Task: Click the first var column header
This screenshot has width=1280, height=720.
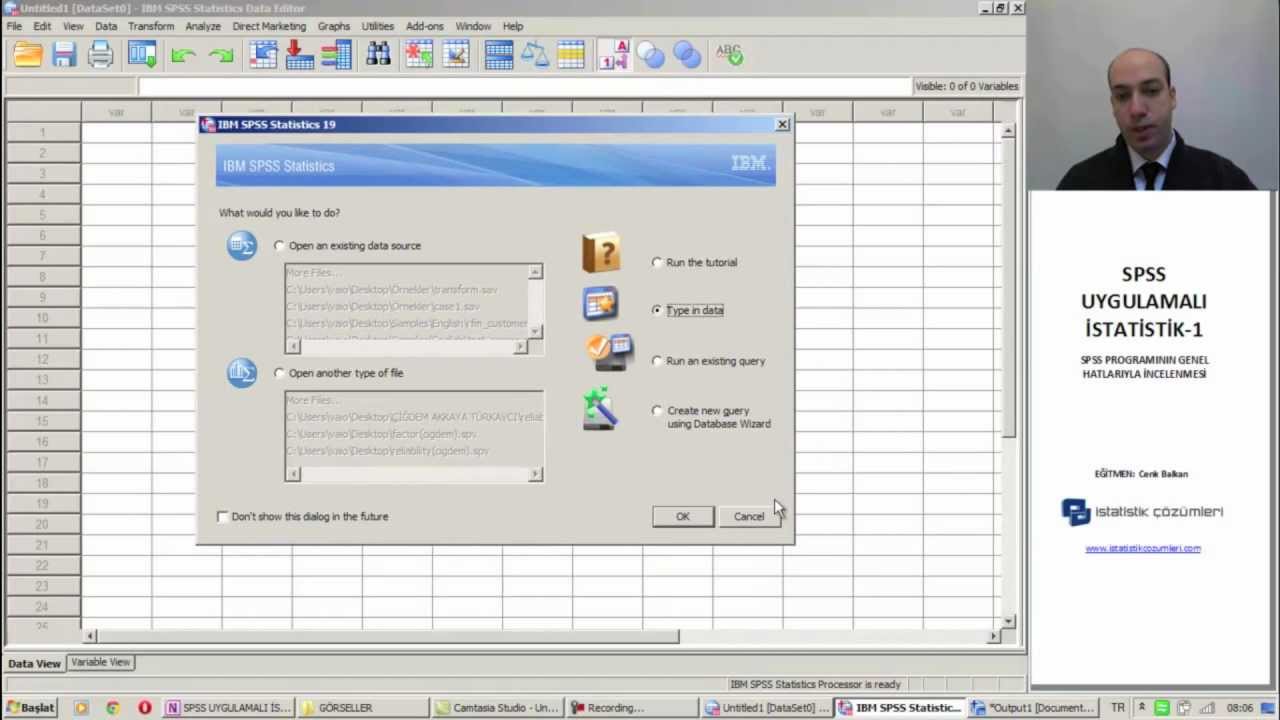Action: tap(116, 112)
